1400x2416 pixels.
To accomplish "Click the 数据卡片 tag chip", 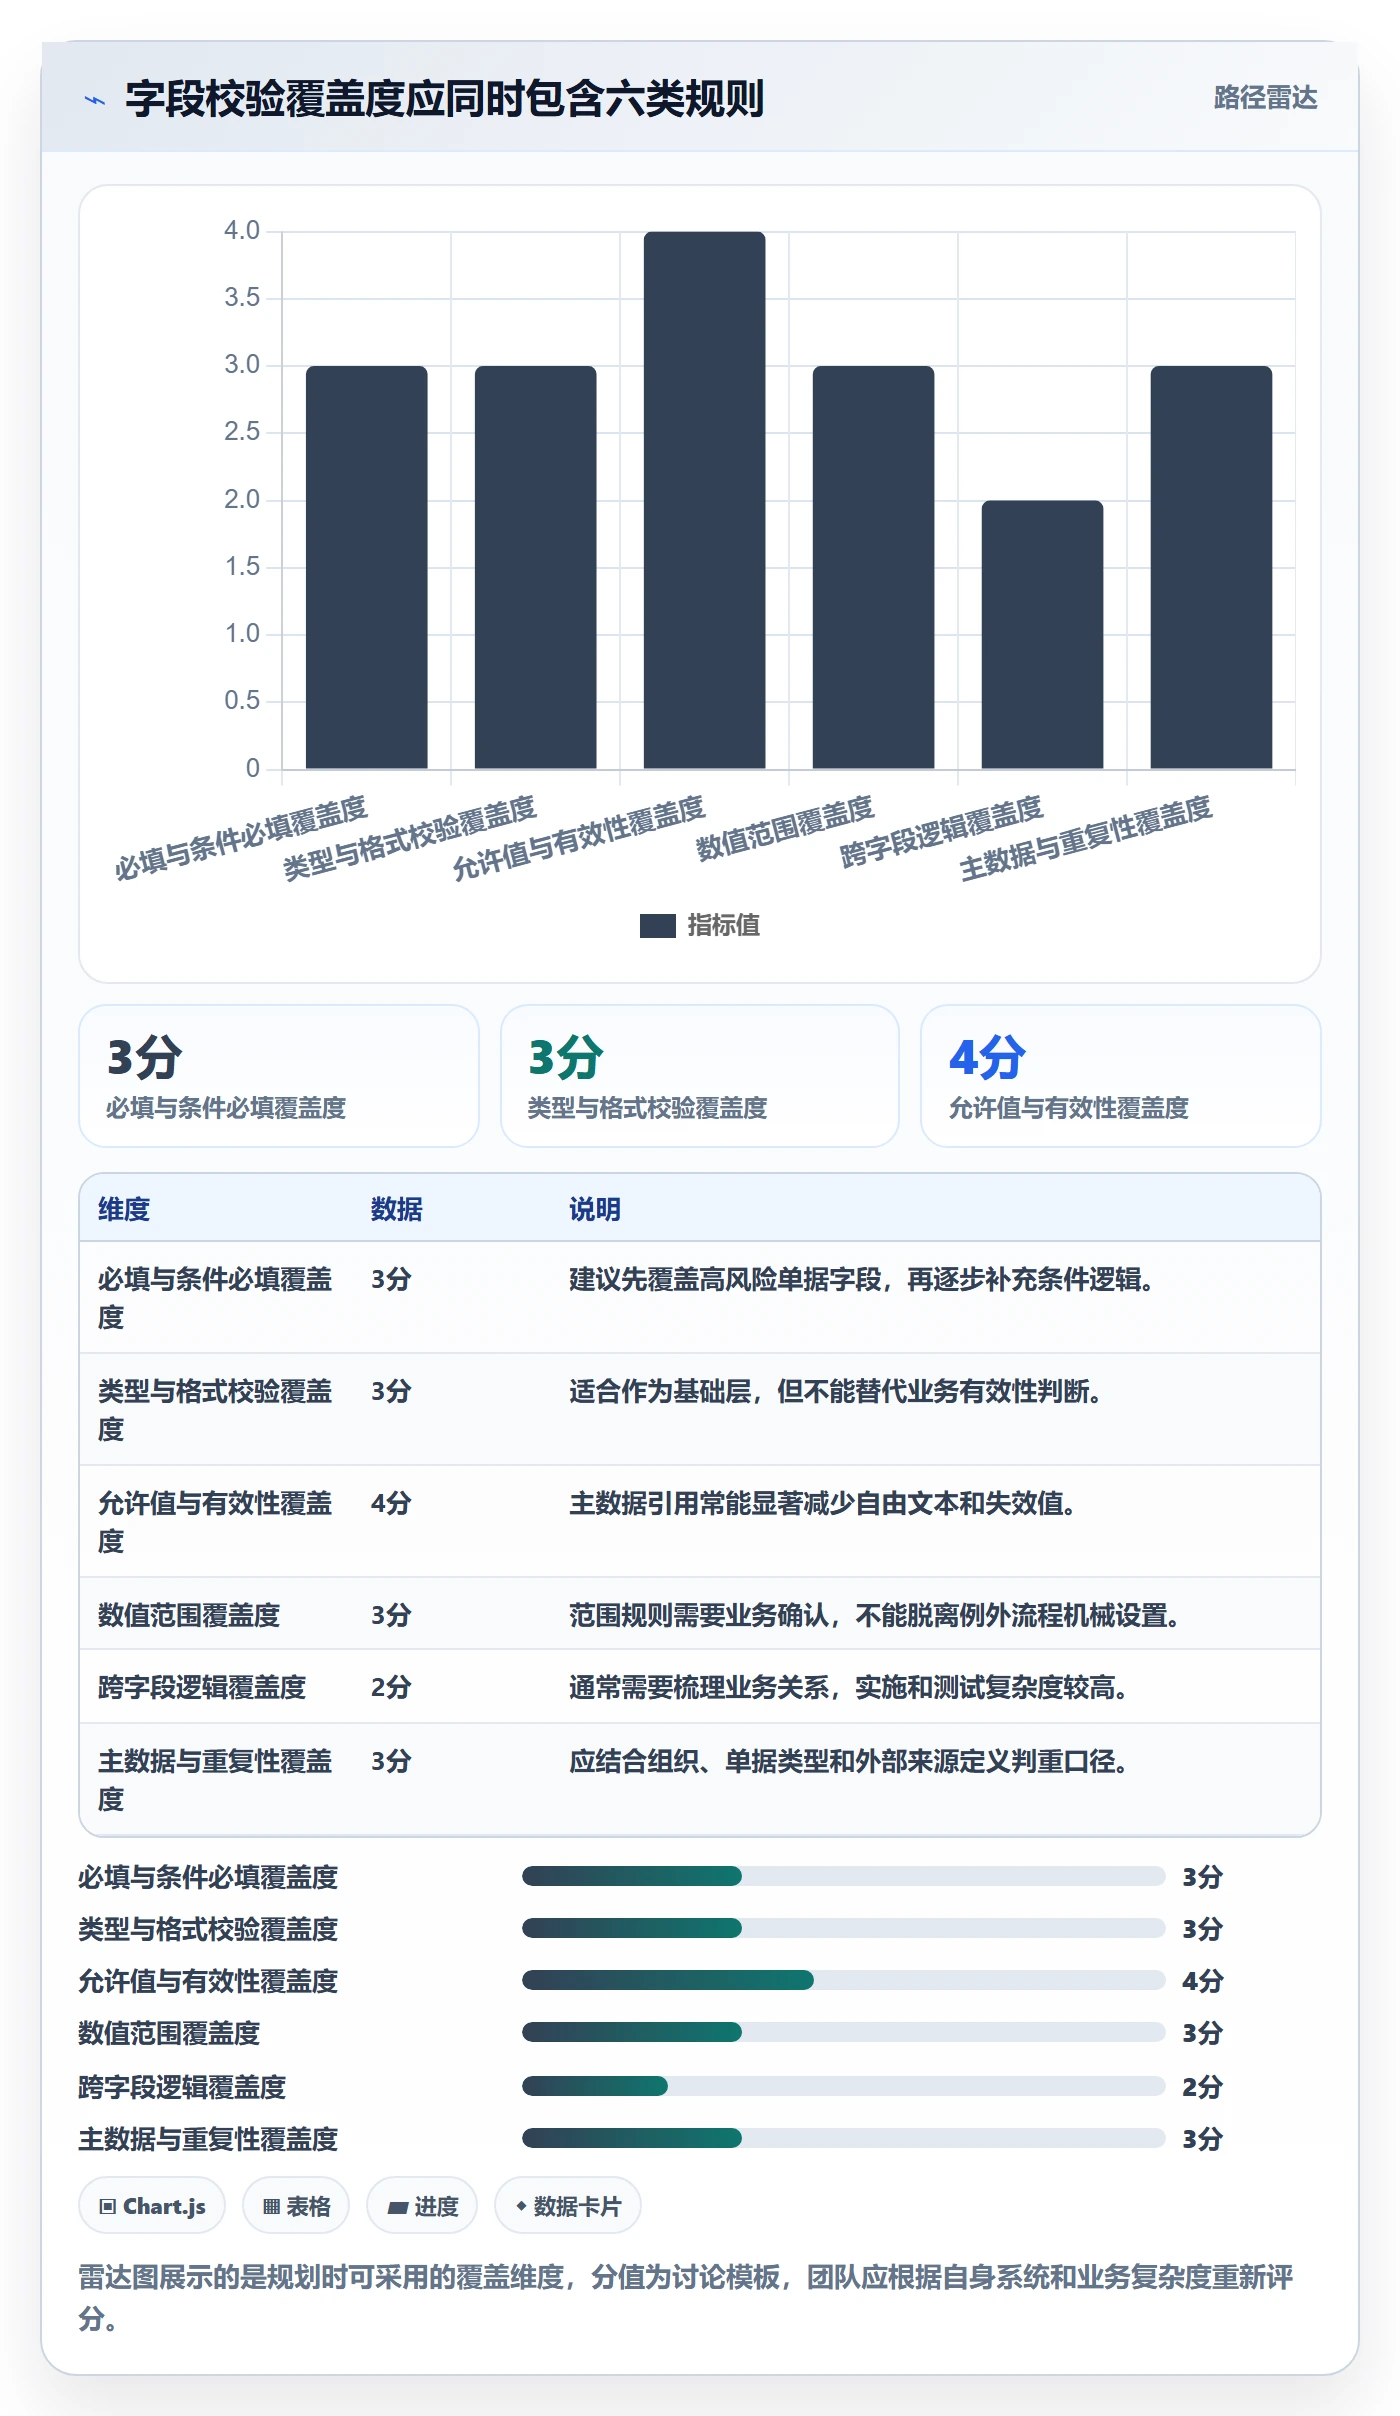I will [568, 2205].
